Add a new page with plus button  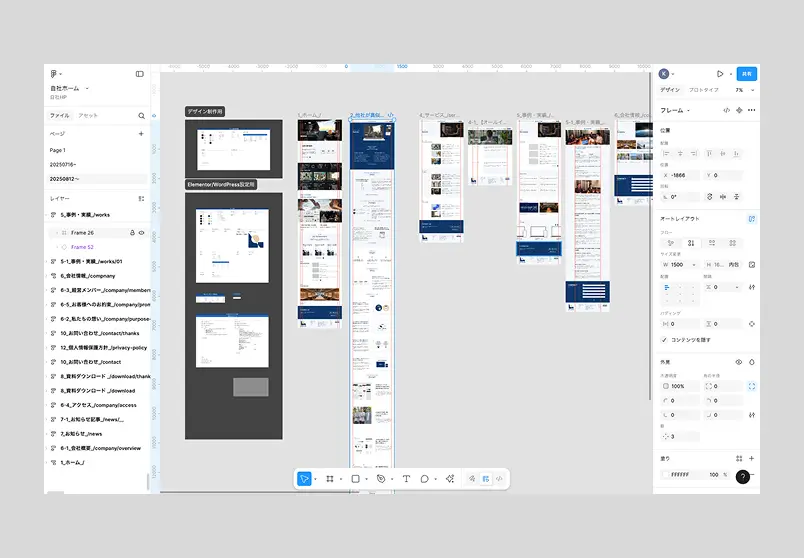(x=141, y=134)
